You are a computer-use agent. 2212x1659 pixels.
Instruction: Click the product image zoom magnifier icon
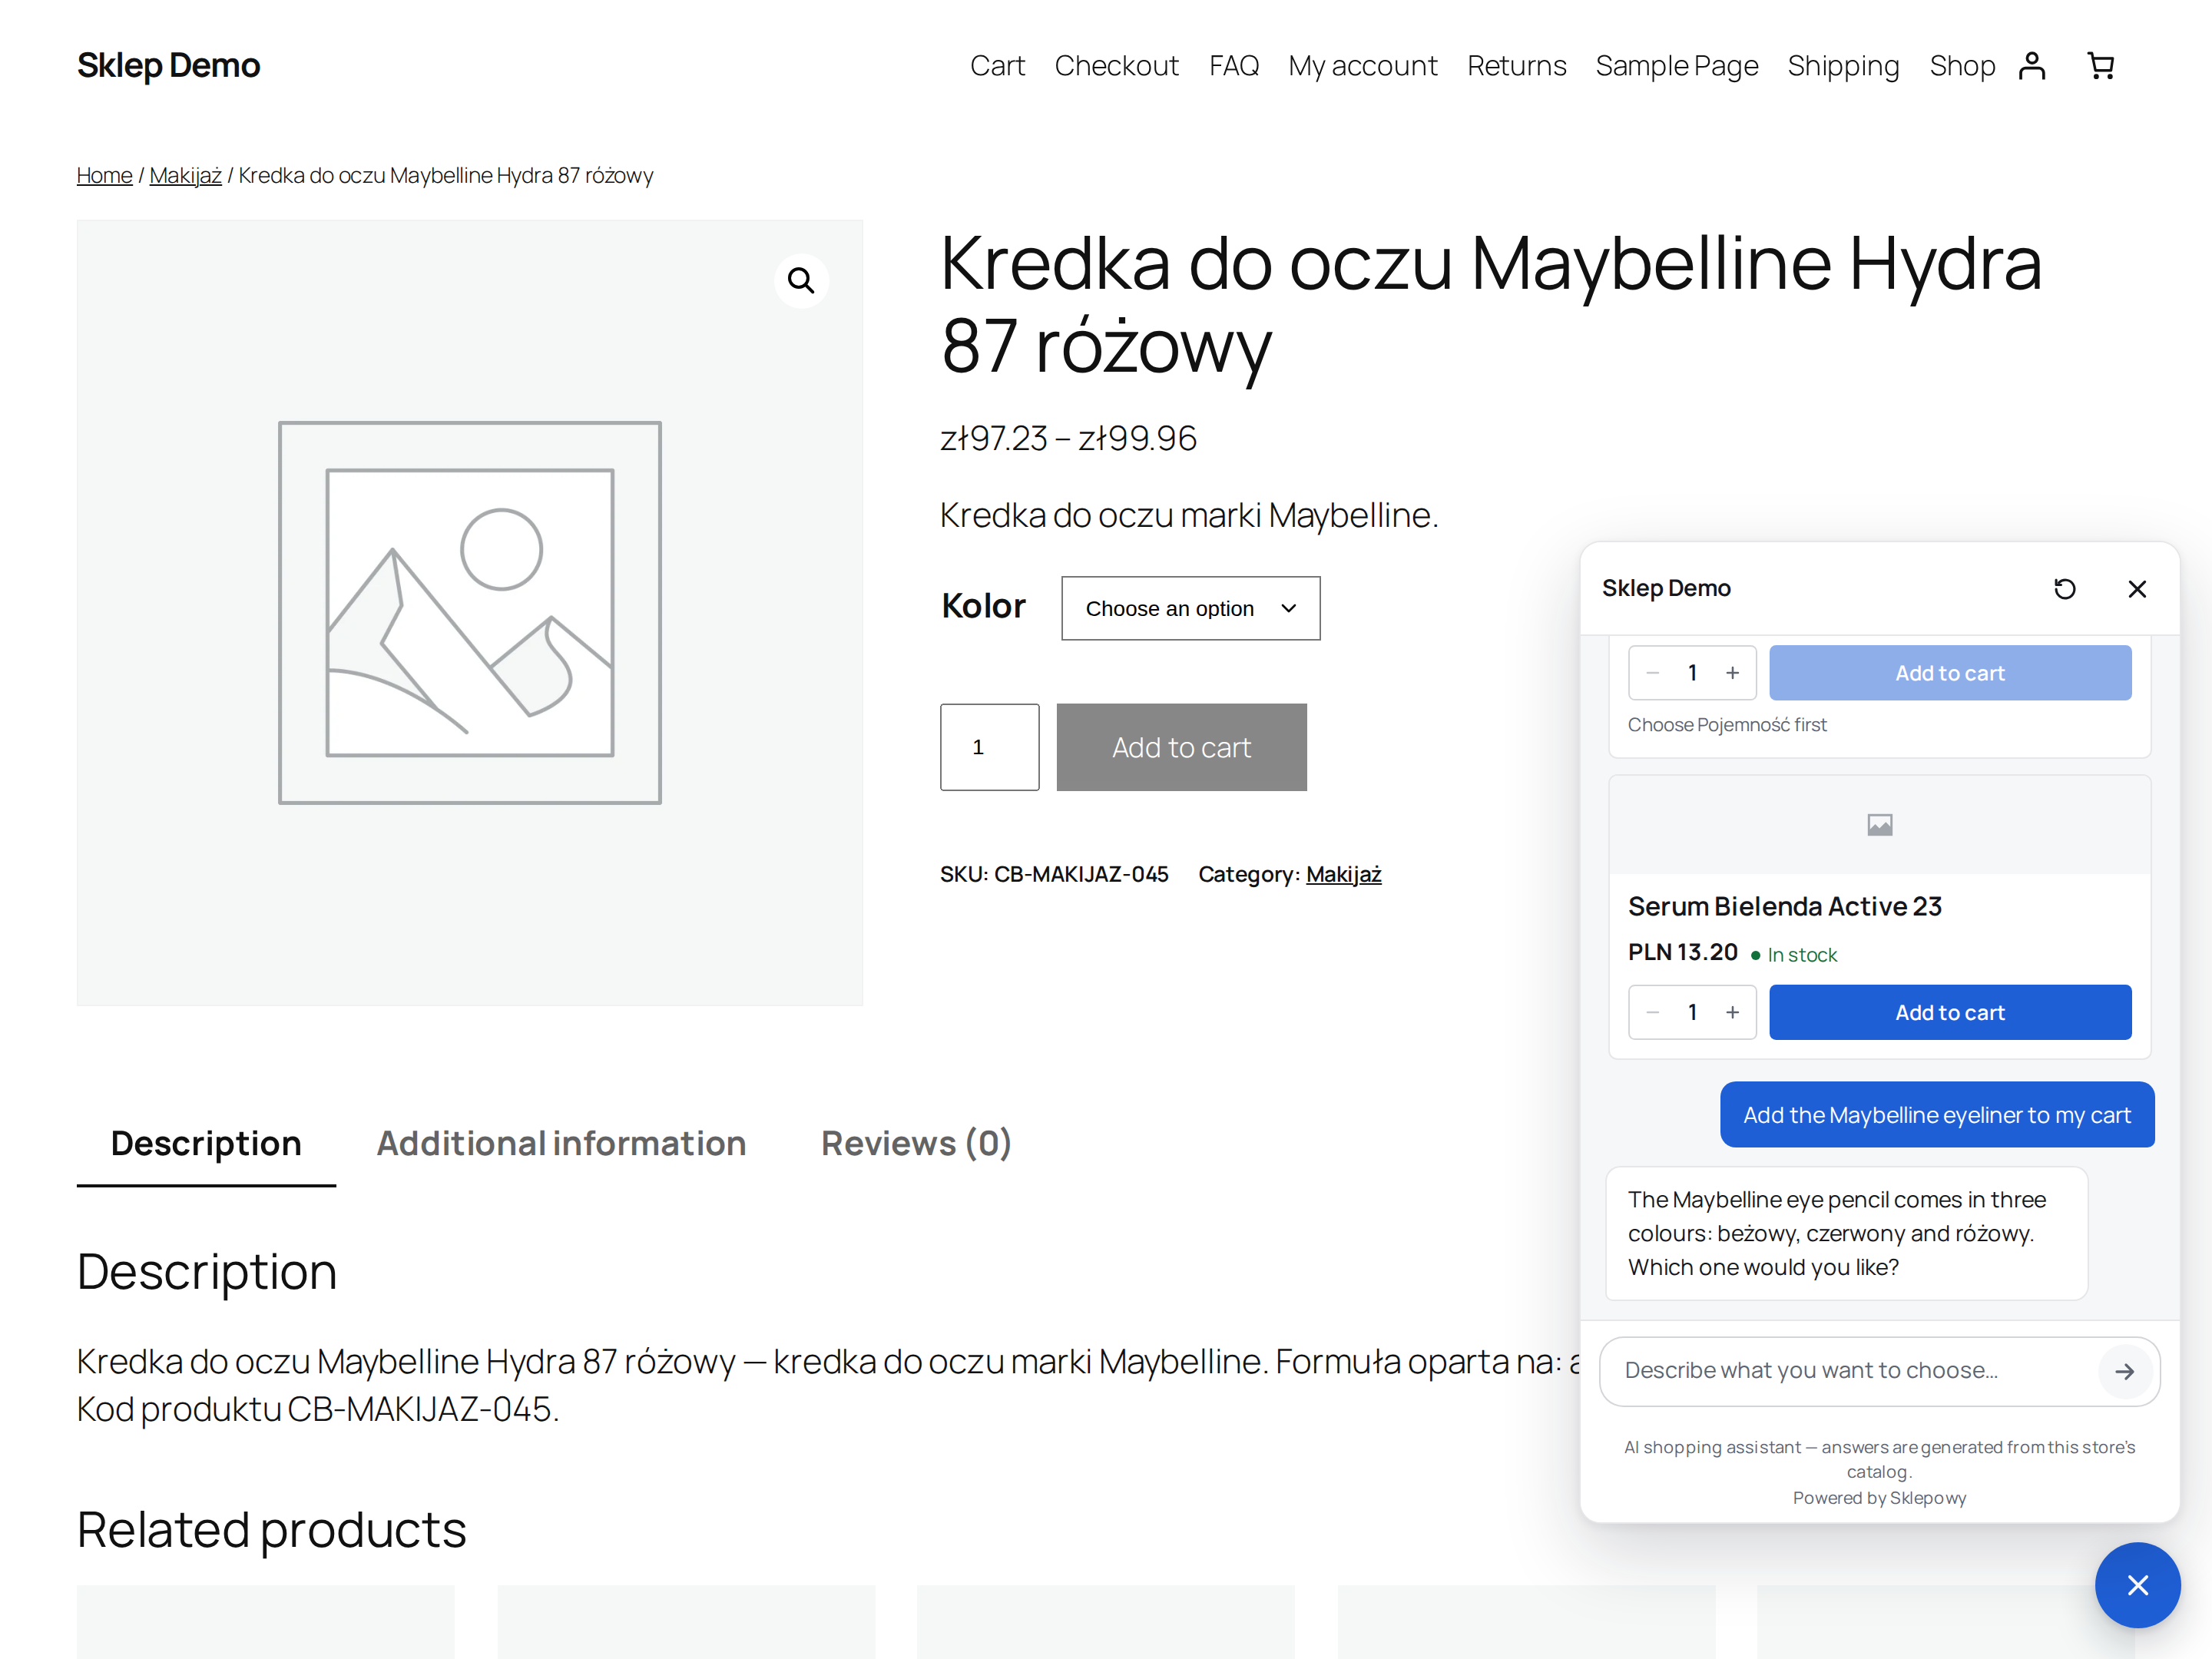click(801, 281)
